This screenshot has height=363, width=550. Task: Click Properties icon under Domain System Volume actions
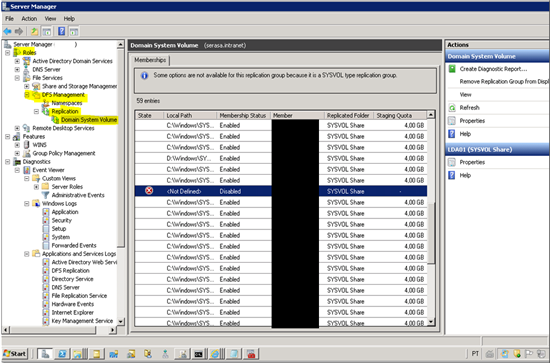[452, 121]
